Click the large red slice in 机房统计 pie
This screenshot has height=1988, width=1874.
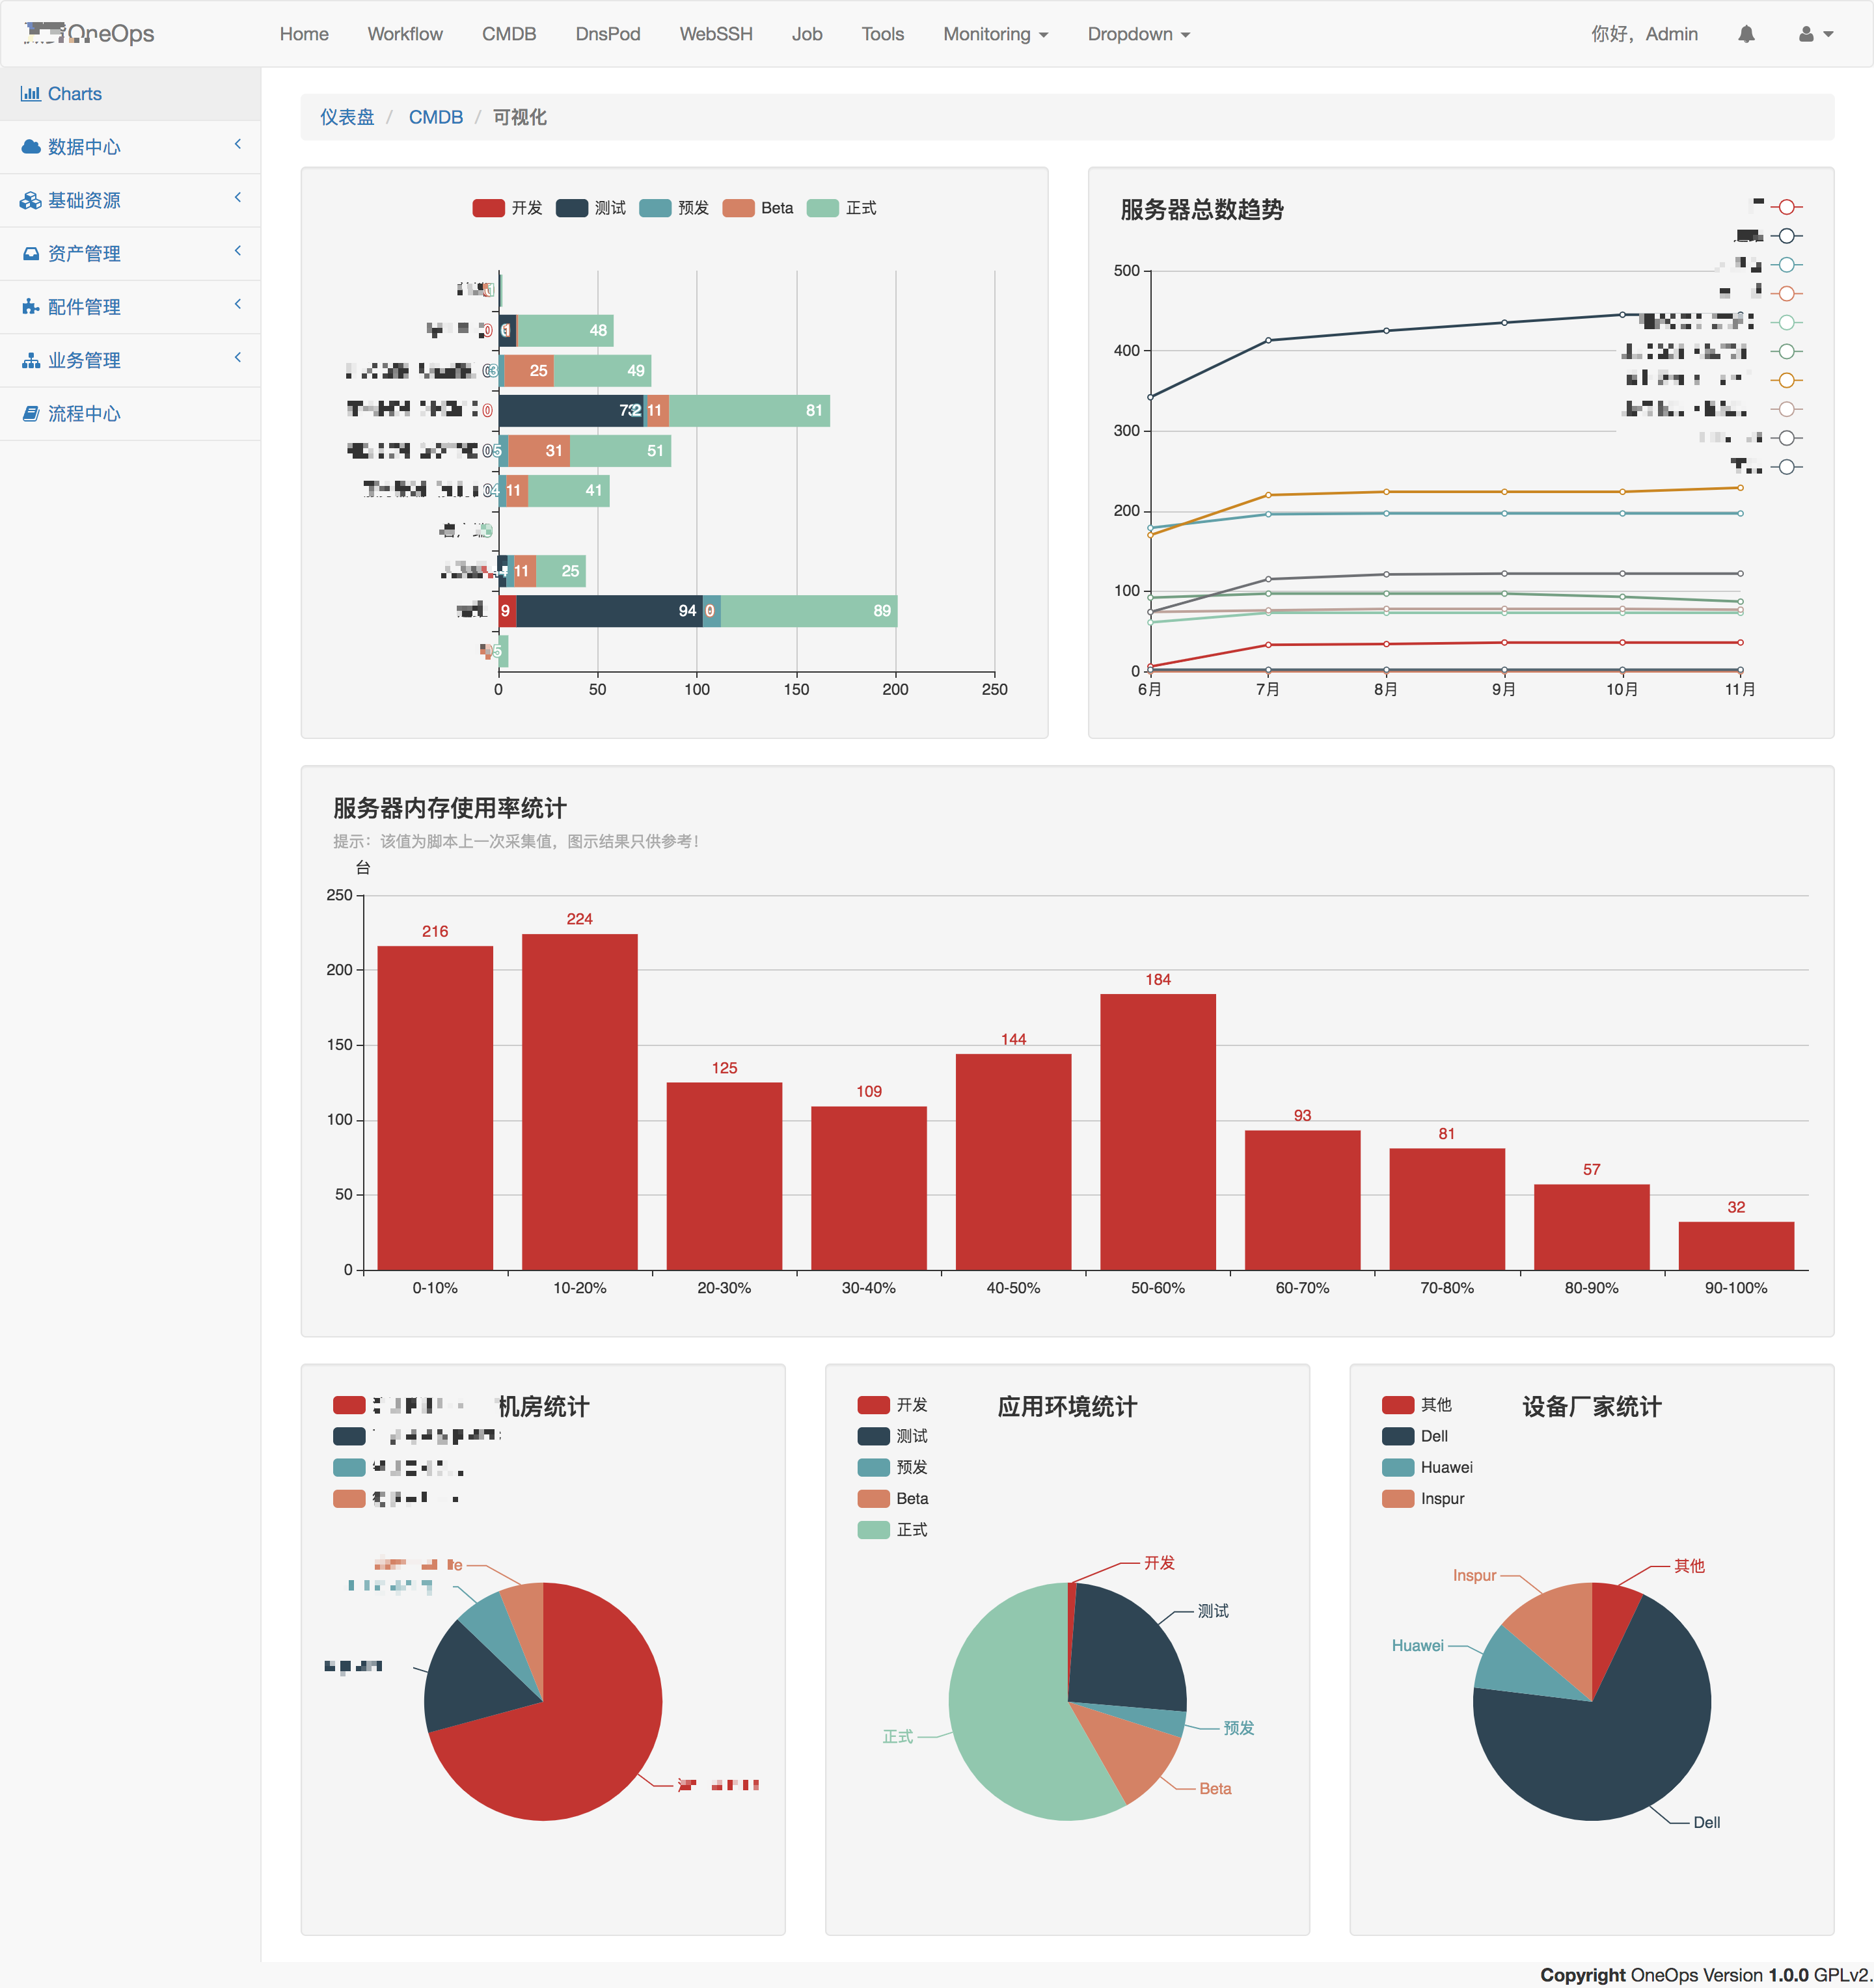coord(580,1730)
